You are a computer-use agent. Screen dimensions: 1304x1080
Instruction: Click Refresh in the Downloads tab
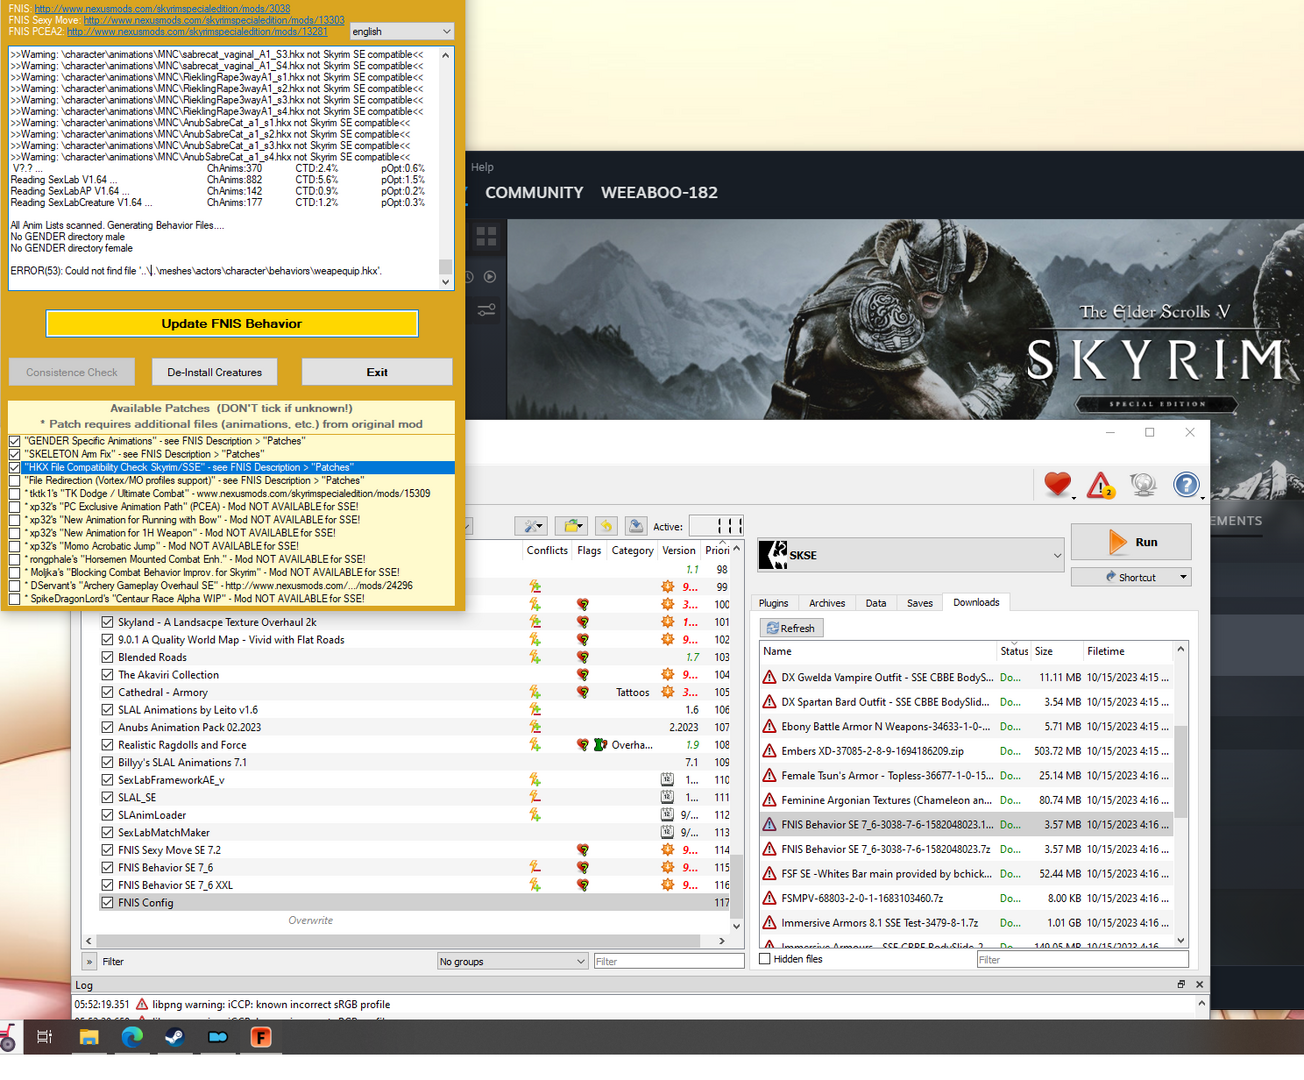coord(791,628)
